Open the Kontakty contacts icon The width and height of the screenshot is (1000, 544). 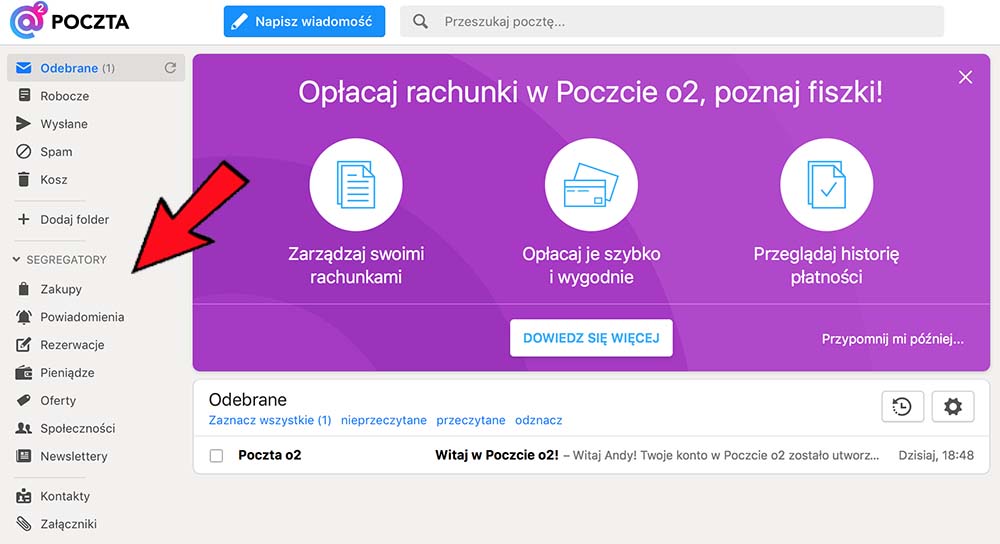[x=24, y=496]
